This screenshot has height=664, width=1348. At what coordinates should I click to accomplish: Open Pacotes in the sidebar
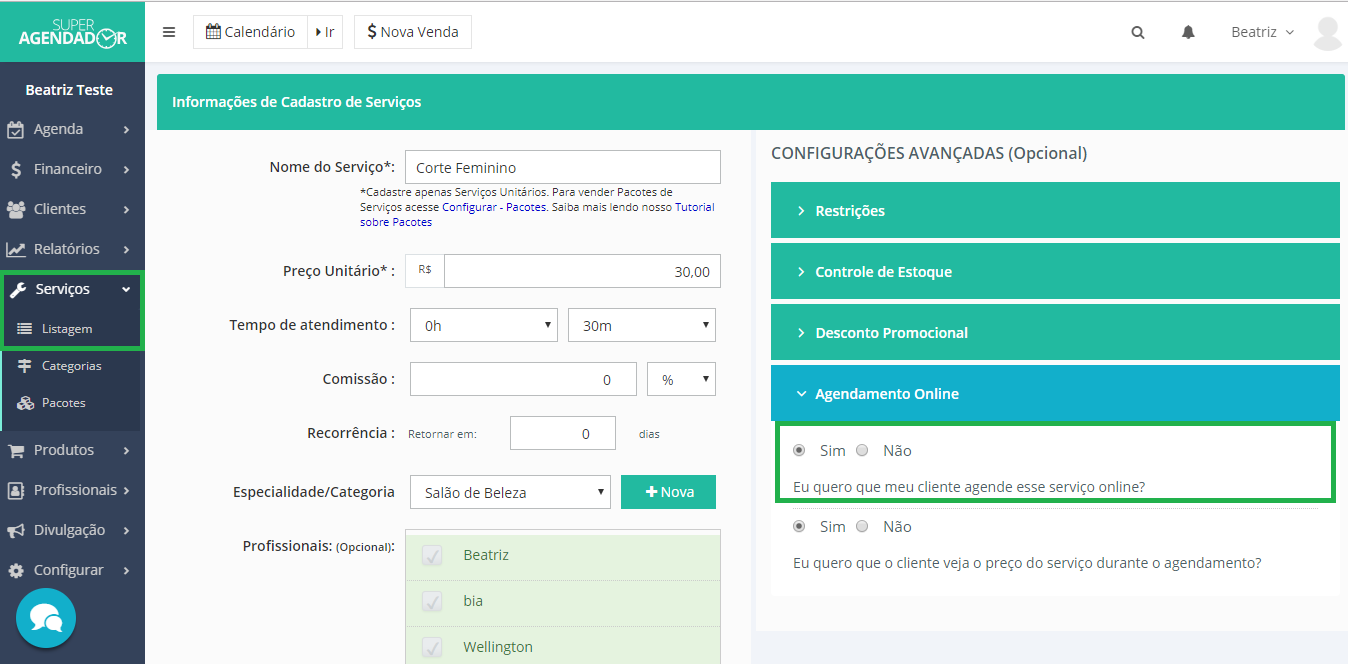63,403
